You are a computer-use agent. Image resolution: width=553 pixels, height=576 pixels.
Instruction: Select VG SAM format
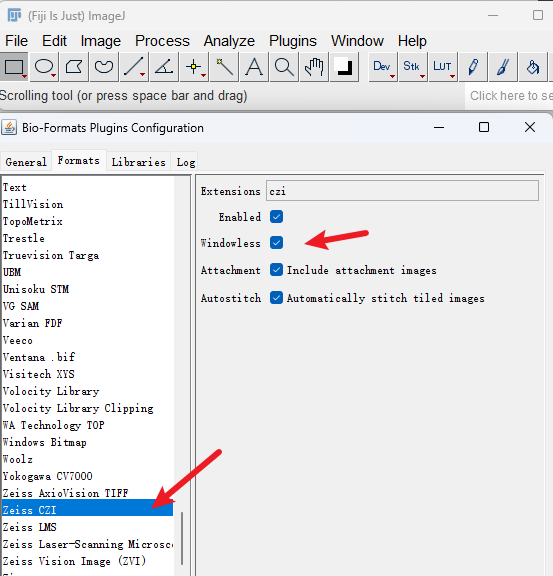coord(87,306)
